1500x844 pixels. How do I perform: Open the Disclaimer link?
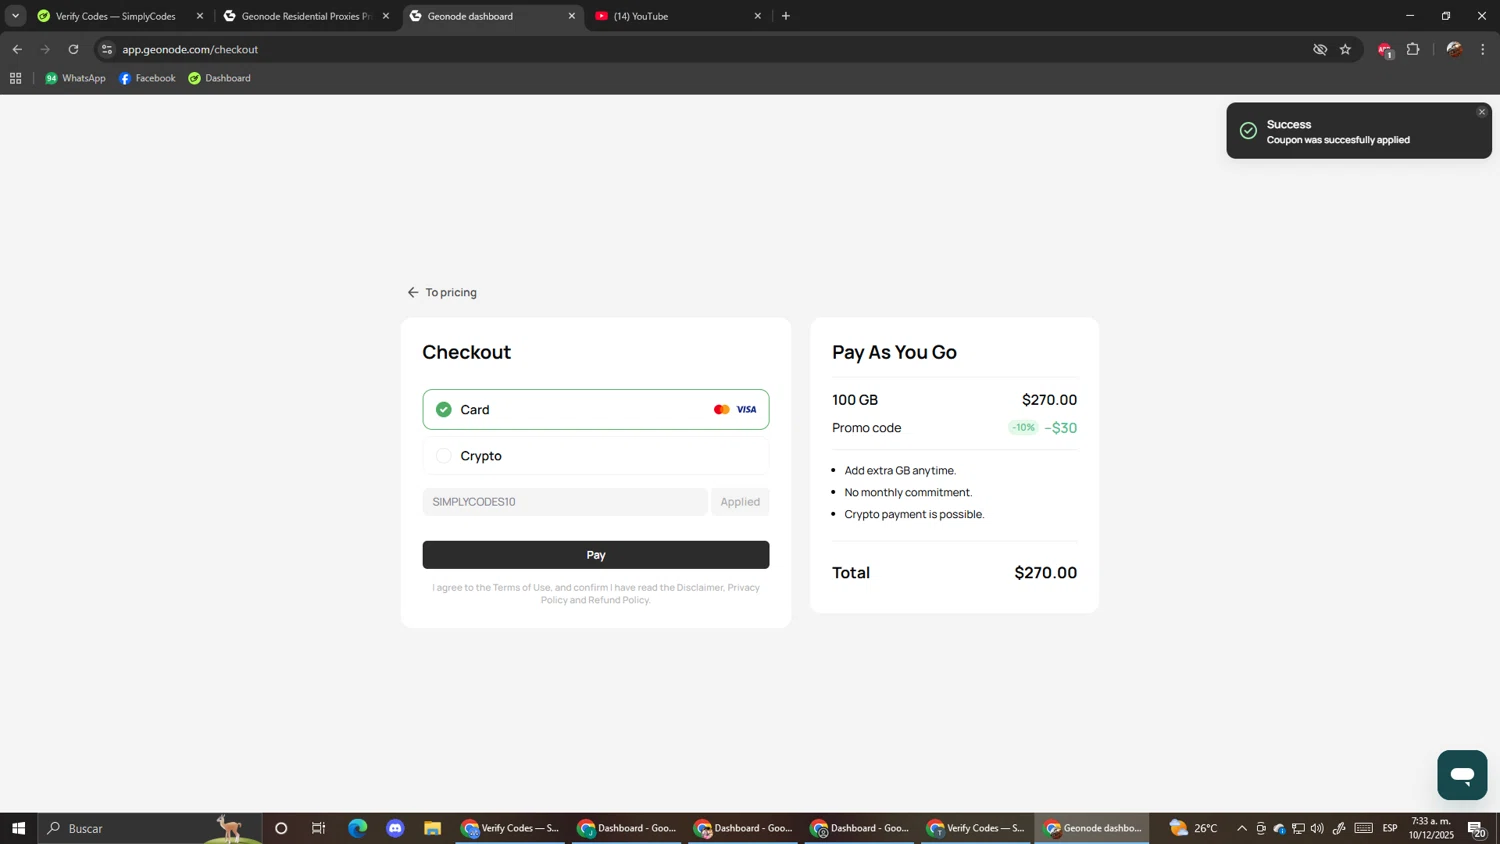click(699, 587)
